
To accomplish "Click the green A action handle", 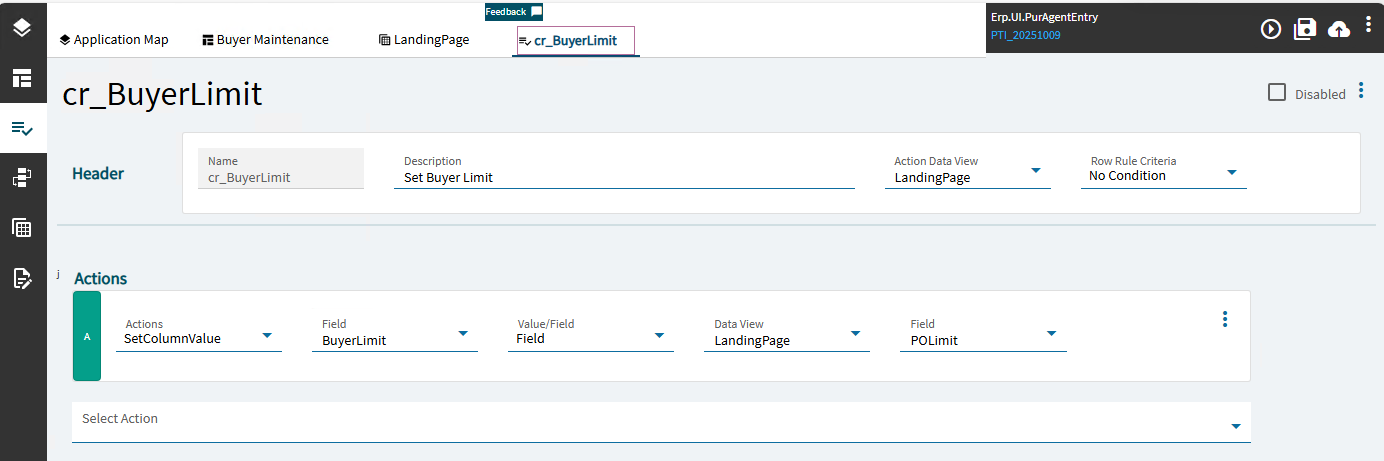I will (87, 336).
